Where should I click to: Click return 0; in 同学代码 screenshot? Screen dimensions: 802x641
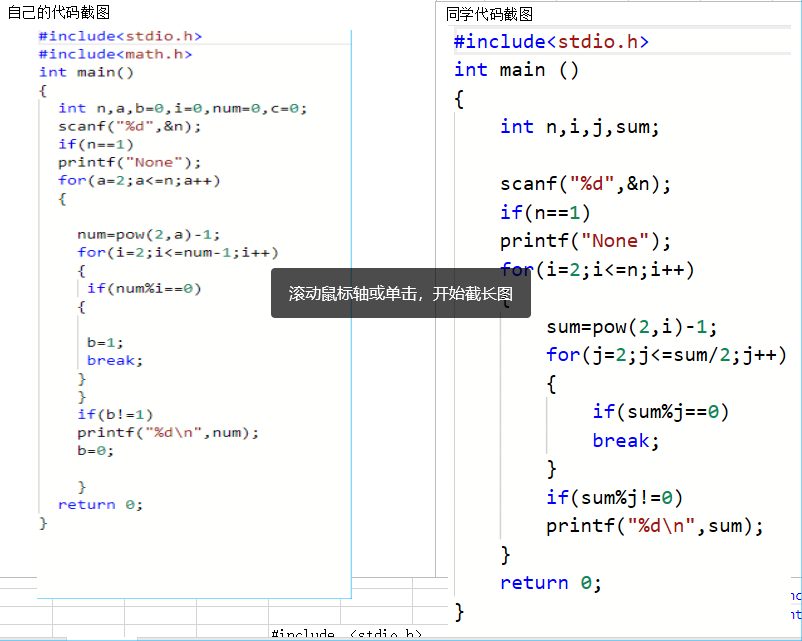(551, 583)
